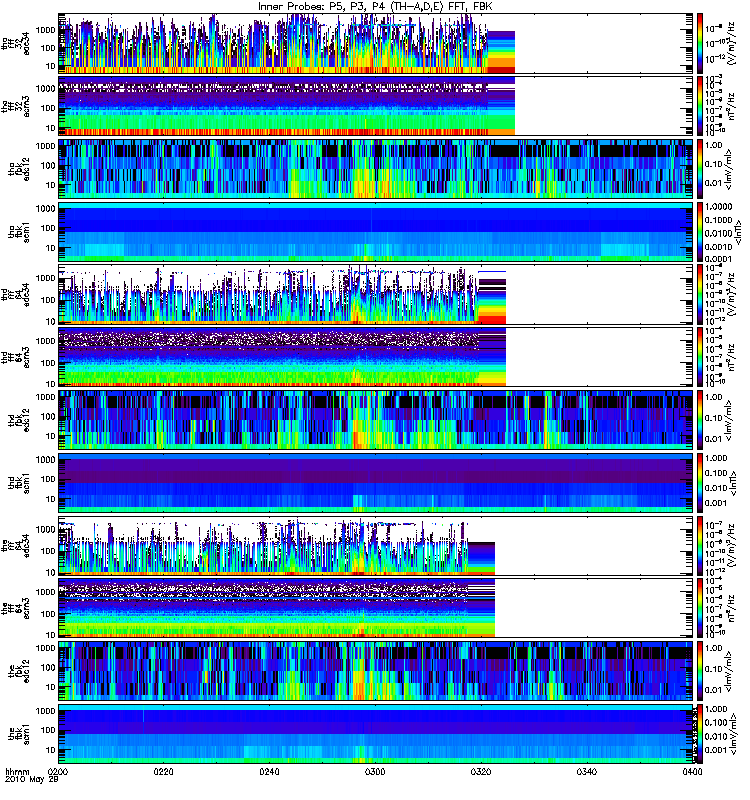Image resolution: width=750 pixels, height=800 pixels.
Task: Click the thd fbk edc12 spectrogram panel
Action: pos(376,420)
